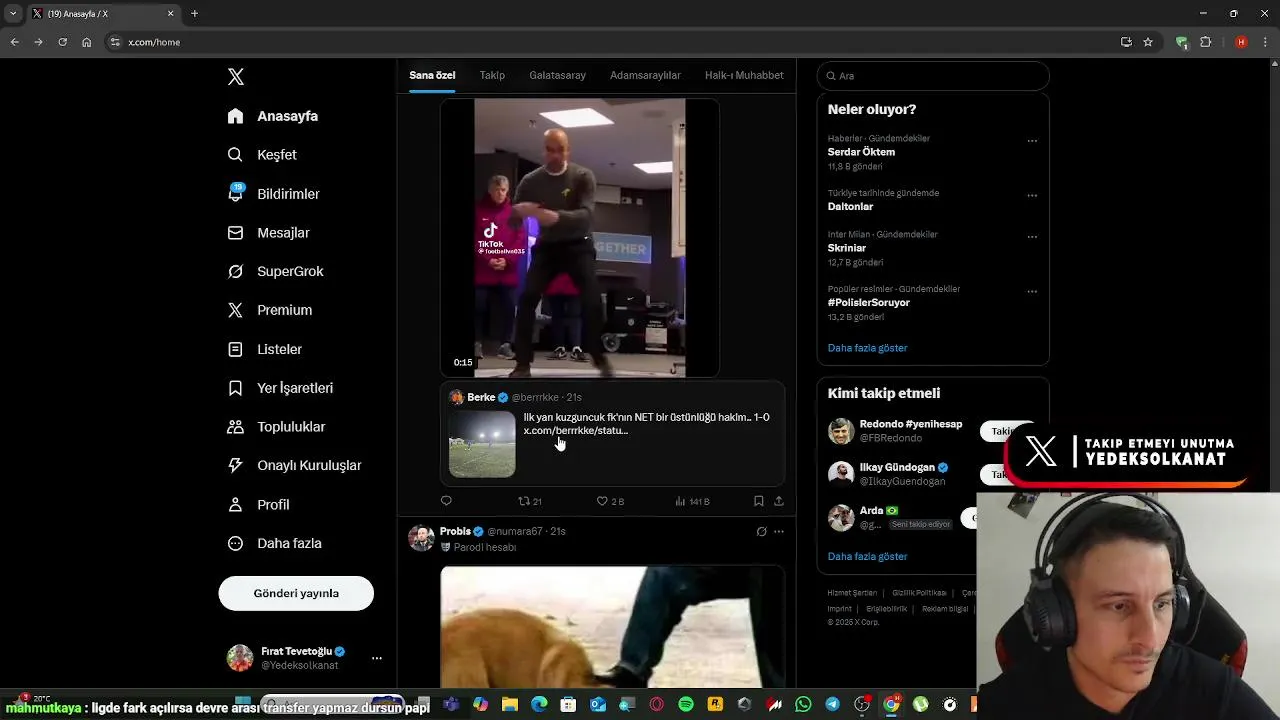Click Gizlilik Politikası footer link

click(x=919, y=593)
